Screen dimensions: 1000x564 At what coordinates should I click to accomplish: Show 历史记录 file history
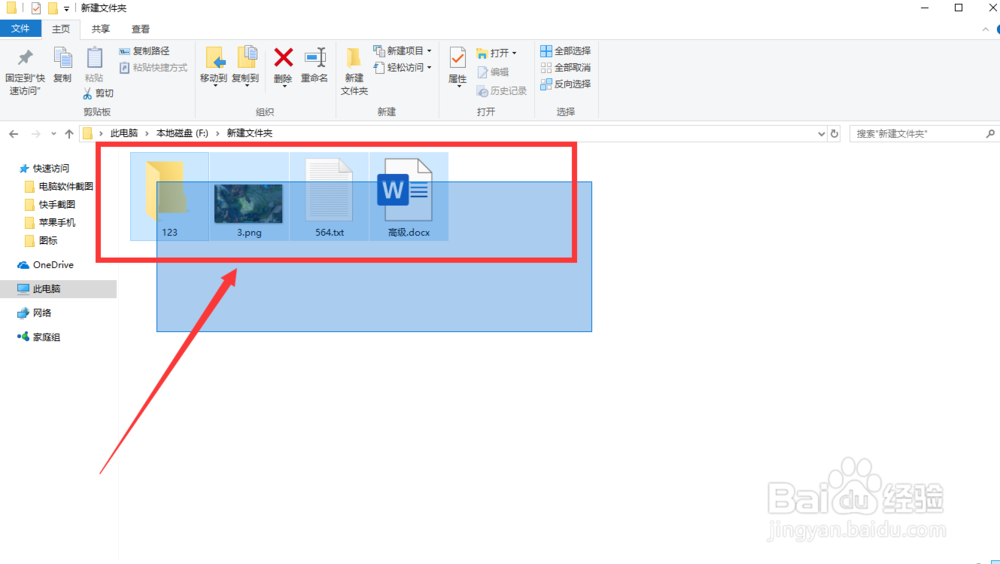[501, 91]
